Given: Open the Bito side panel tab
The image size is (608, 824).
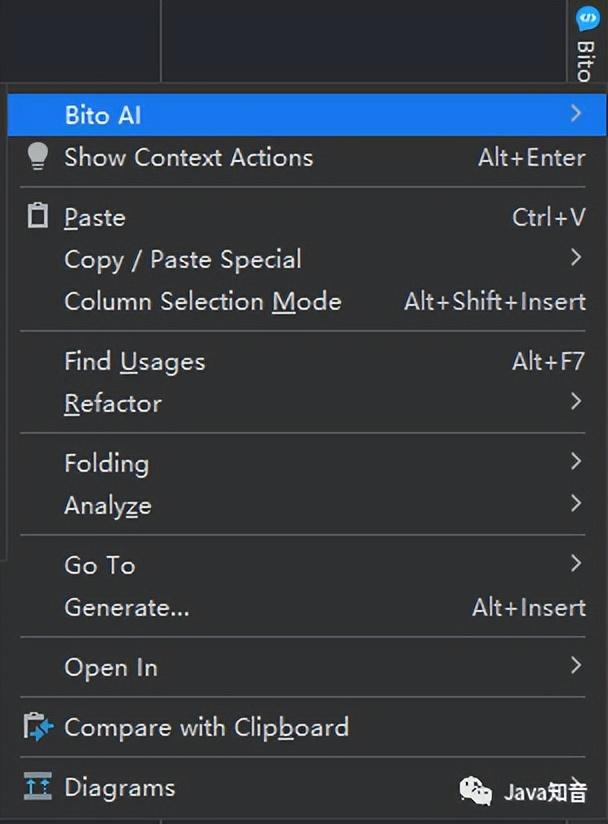Looking at the screenshot, I should (586, 58).
